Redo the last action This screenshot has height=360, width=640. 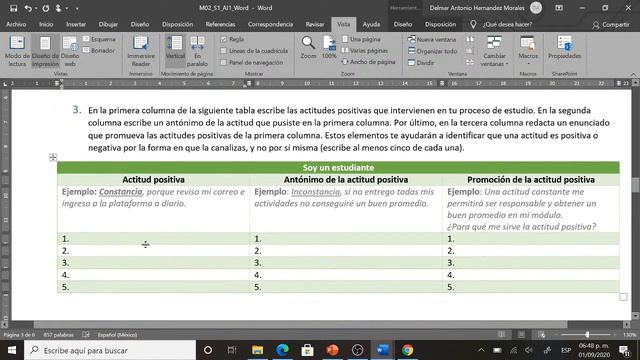click(x=46, y=8)
